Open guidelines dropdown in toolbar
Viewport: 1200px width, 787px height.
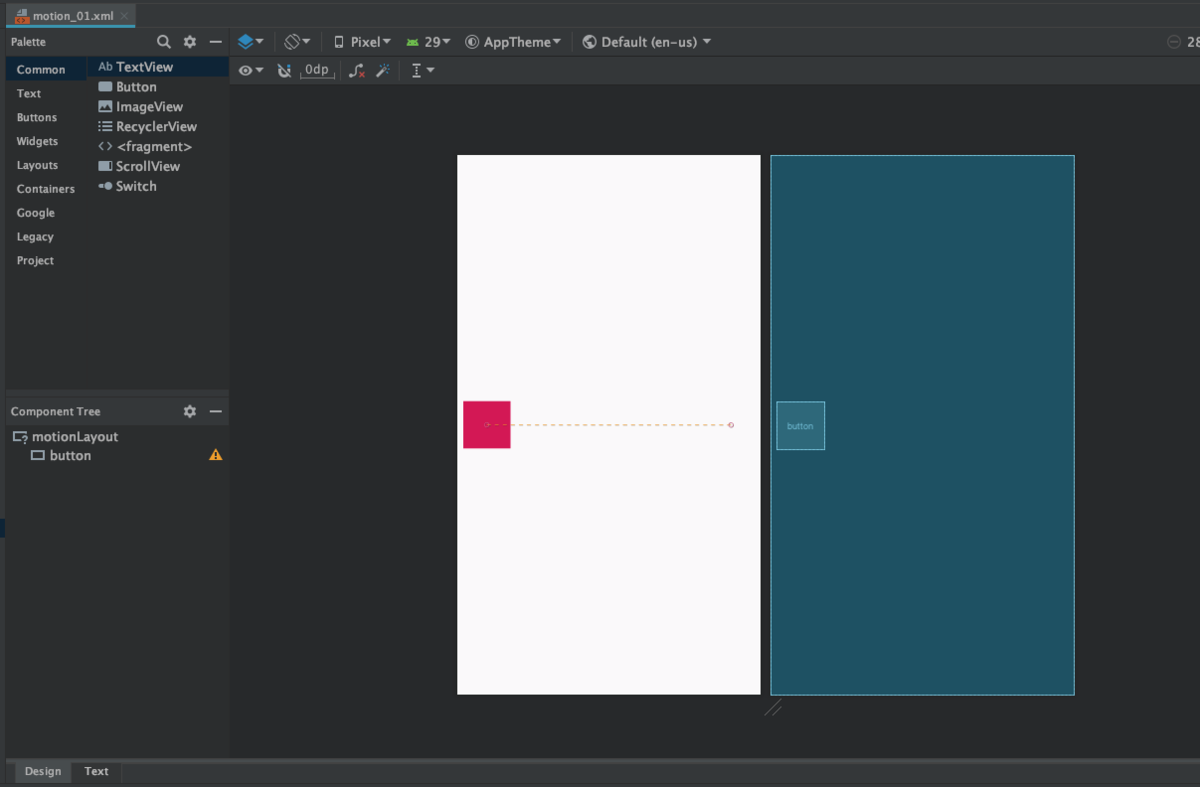[x=423, y=70]
